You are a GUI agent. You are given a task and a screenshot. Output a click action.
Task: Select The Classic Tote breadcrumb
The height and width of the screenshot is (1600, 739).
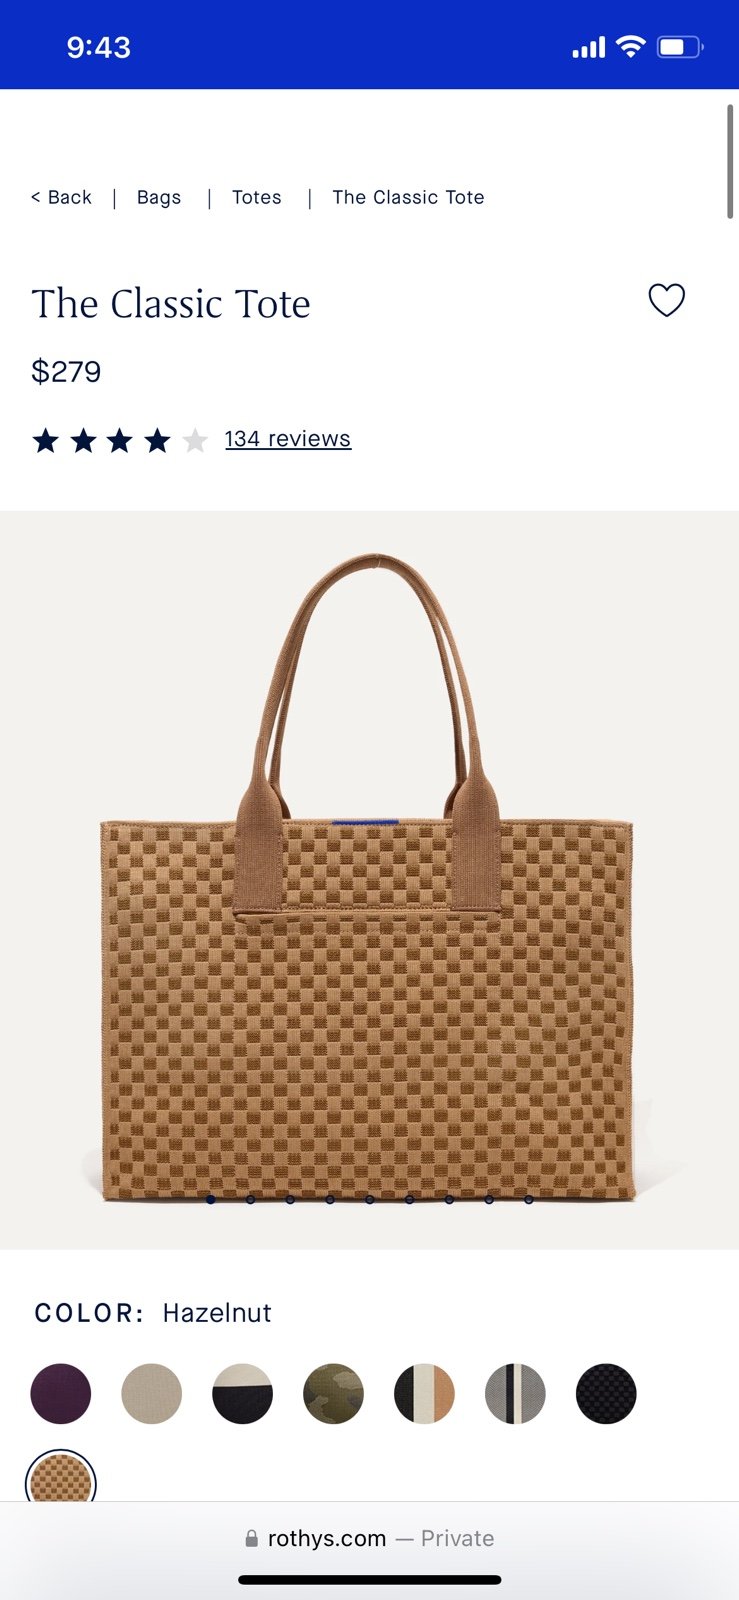408,197
